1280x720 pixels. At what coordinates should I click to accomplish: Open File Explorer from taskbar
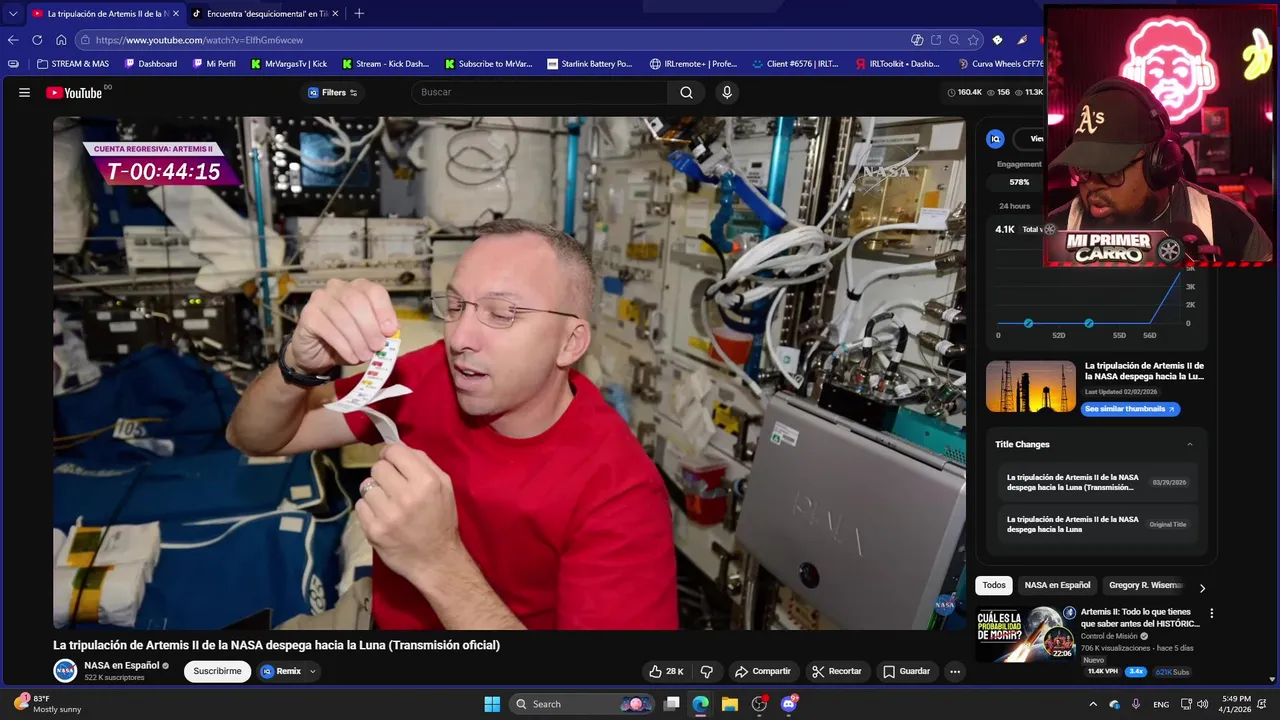[x=729, y=704]
